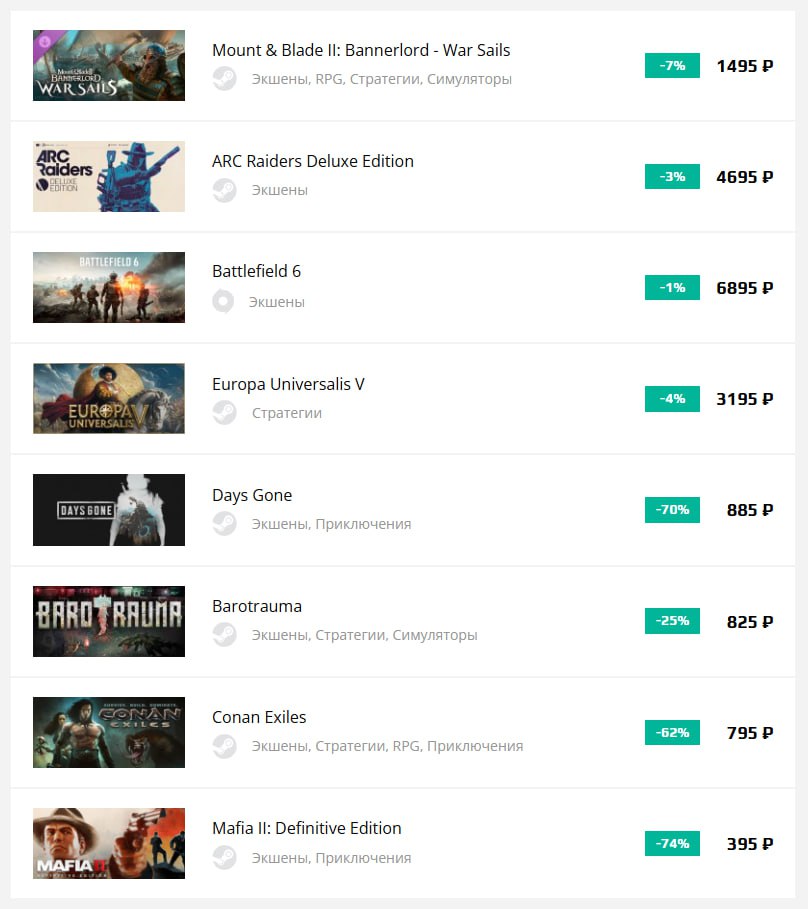Open Mount & Blade II: Bannerlord - War Sails
Screen dimensions: 808x909
pyautogui.click(x=361, y=50)
